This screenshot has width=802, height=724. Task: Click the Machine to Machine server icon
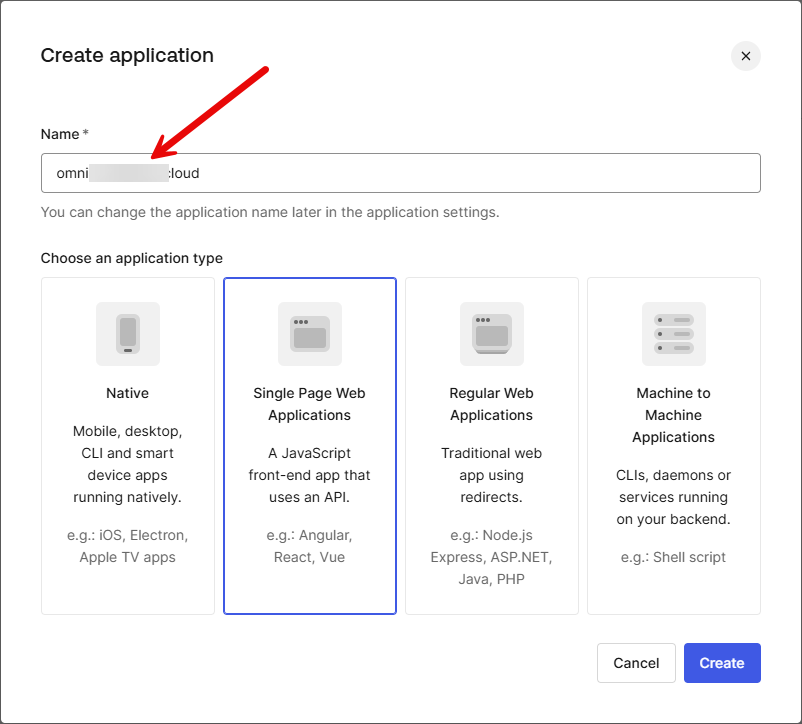pyautogui.click(x=674, y=333)
